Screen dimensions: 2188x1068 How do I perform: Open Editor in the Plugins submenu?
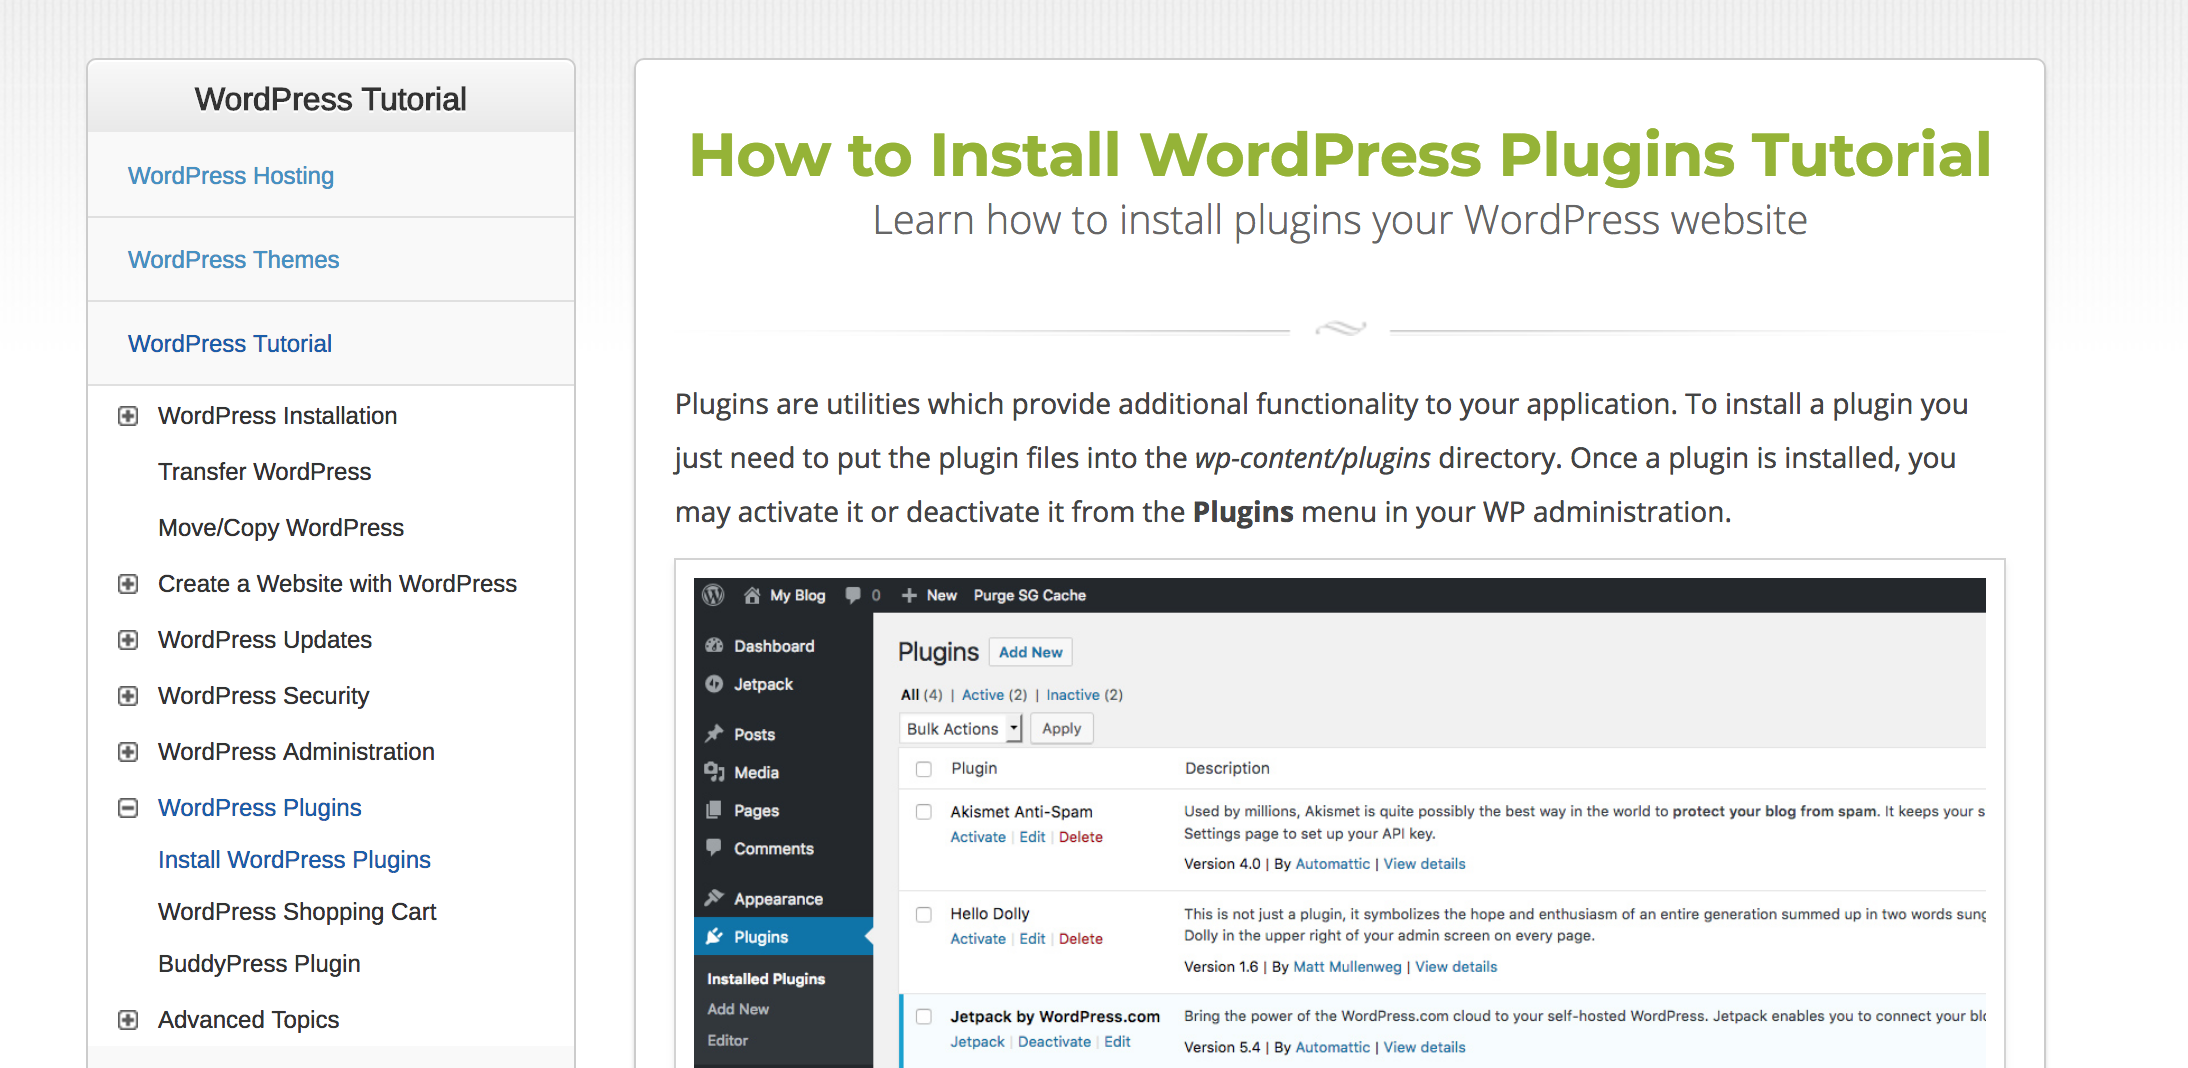pos(727,1041)
